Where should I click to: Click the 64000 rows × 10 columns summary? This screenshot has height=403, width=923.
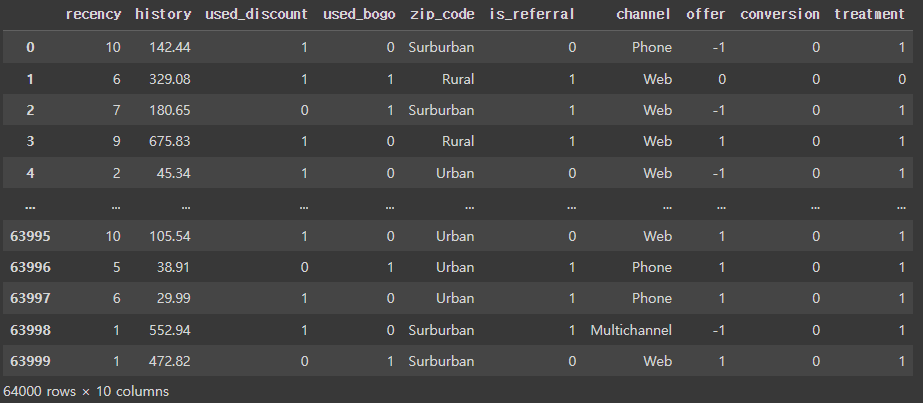point(86,391)
